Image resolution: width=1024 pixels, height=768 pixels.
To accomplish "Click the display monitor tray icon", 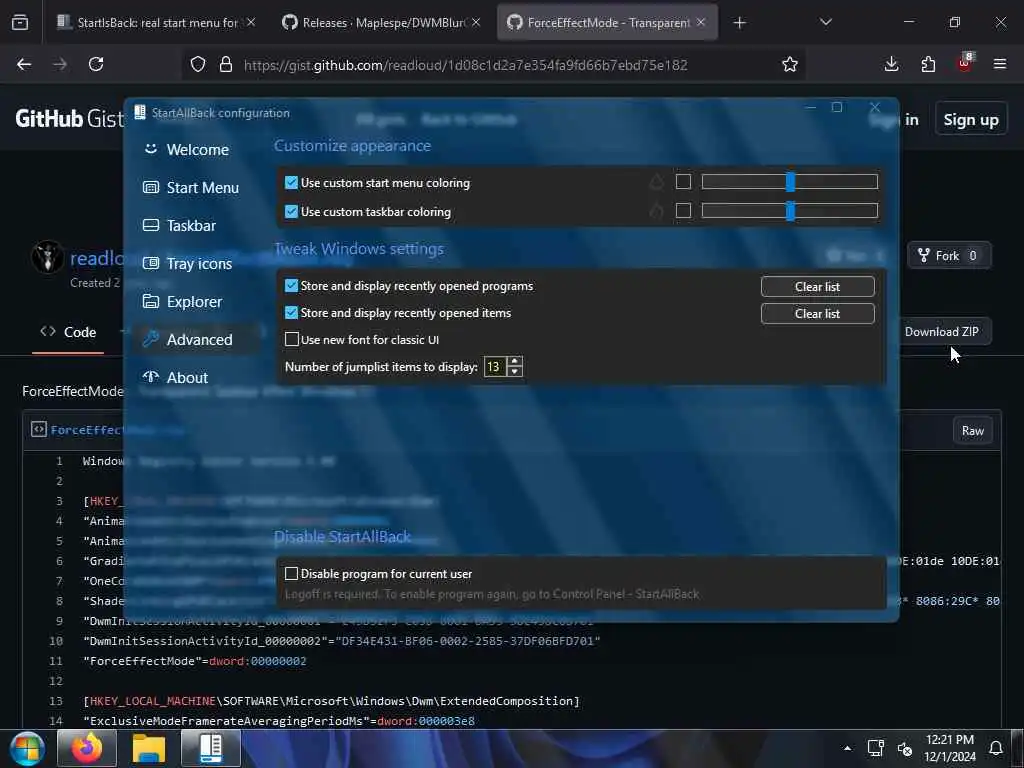I will 876,748.
